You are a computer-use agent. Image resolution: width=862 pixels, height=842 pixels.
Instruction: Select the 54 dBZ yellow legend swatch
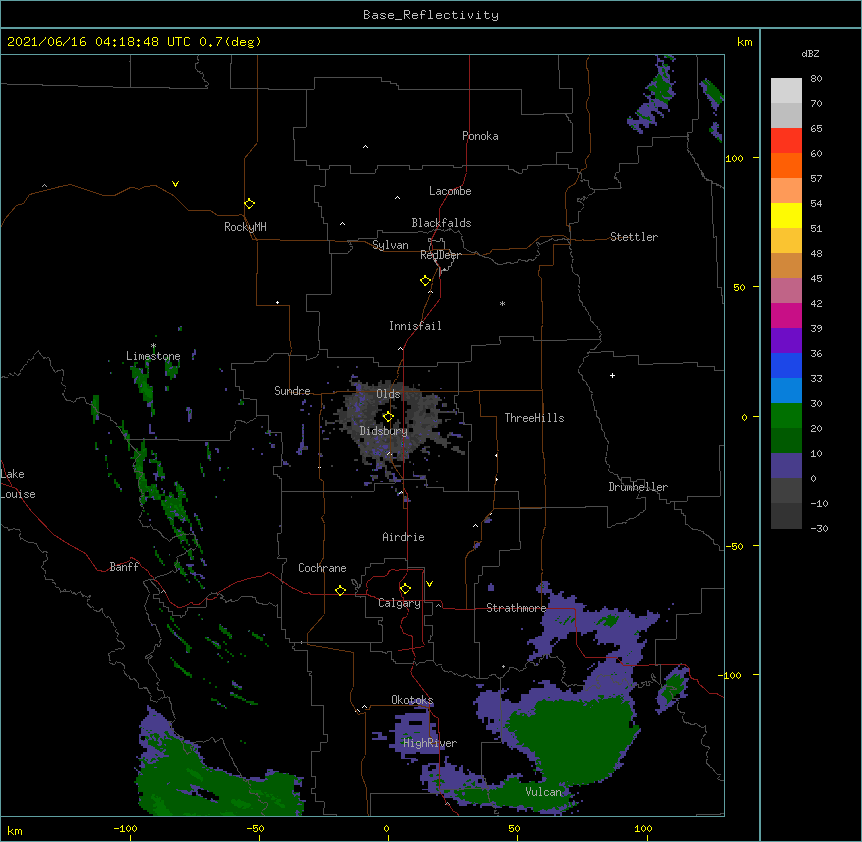click(x=786, y=215)
